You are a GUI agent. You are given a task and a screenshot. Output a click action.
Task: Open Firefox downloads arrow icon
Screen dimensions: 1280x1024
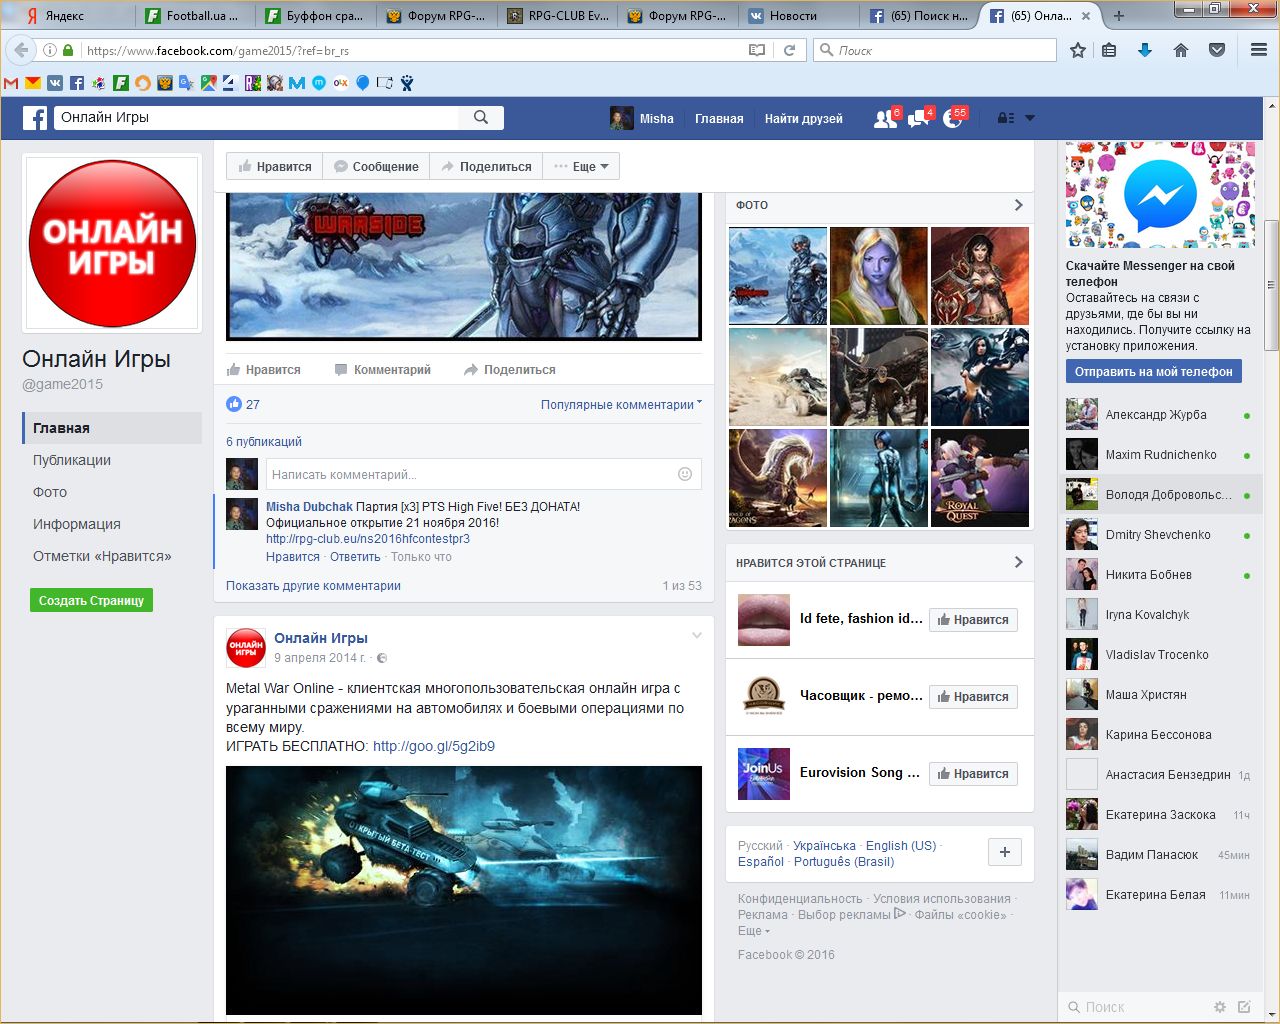[x=1145, y=50]
